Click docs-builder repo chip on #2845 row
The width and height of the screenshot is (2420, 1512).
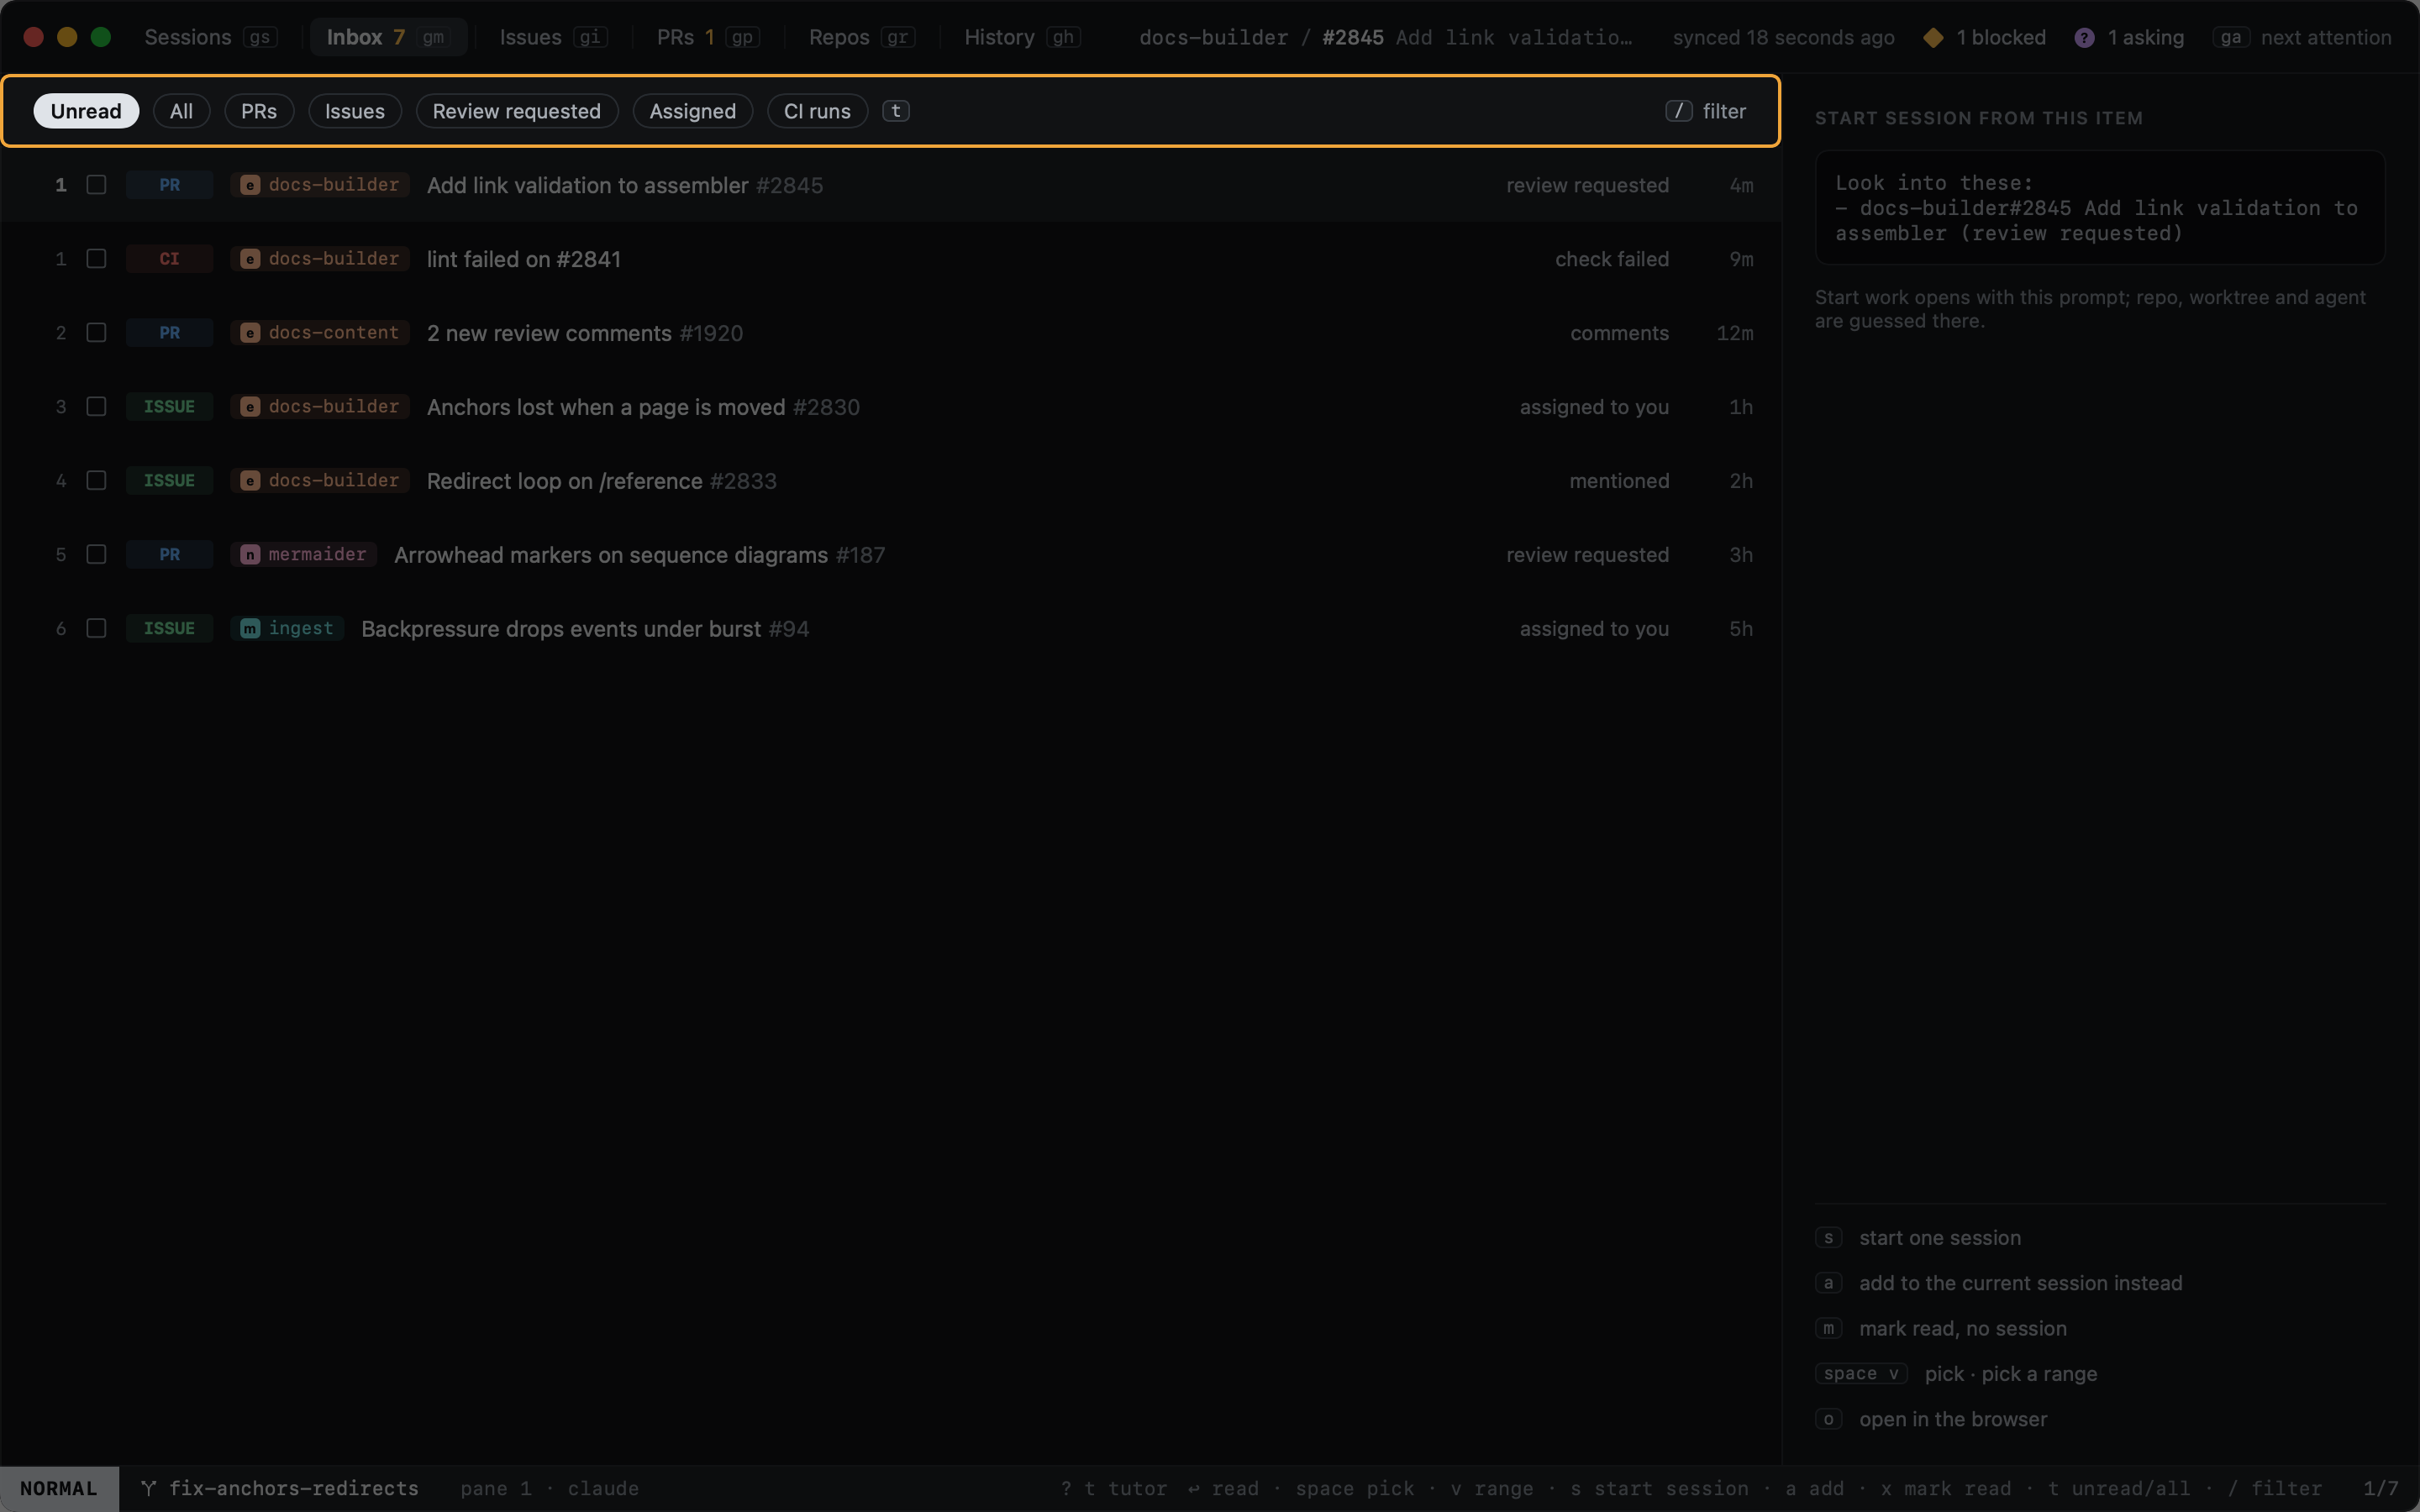point(320,185)
